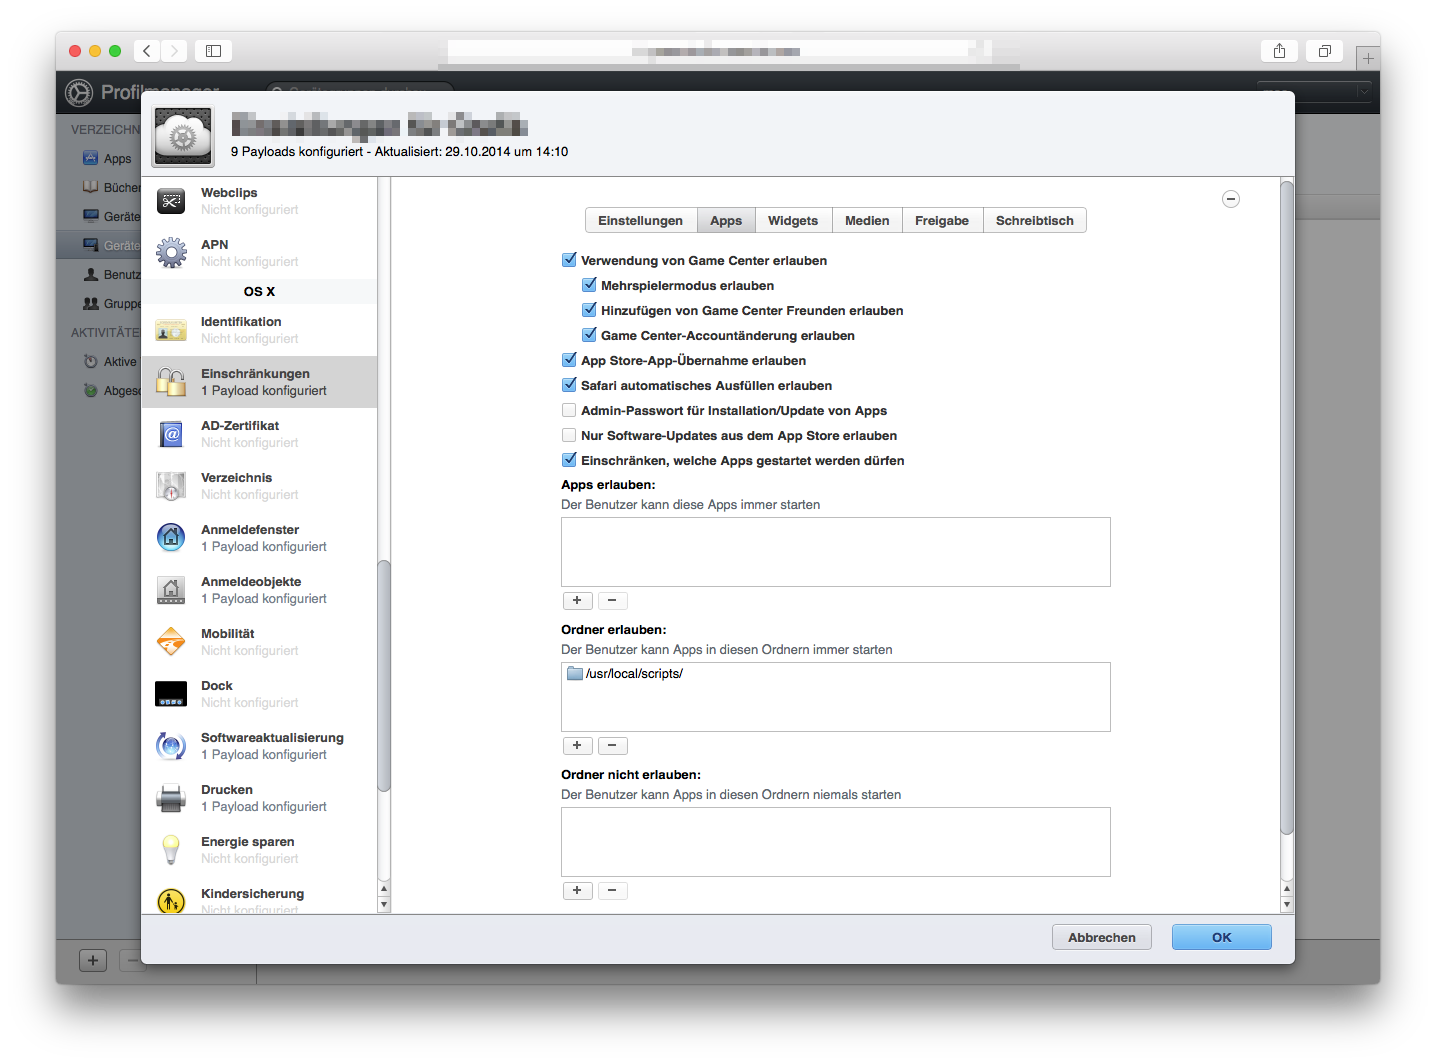This screenshot has height=1064, width=1436.
Task: Open the APN gear payload
Action: click(171, 253)
